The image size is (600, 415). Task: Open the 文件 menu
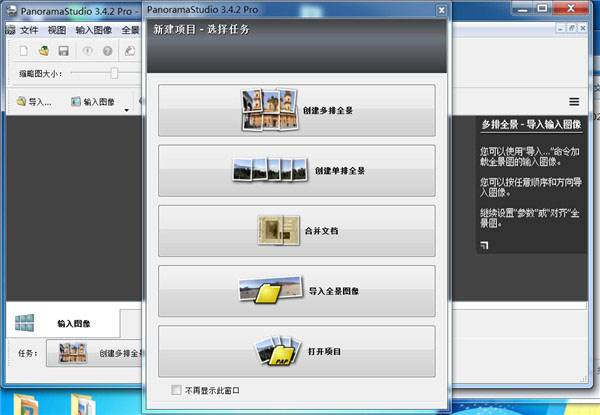click(x=29, y=30)
